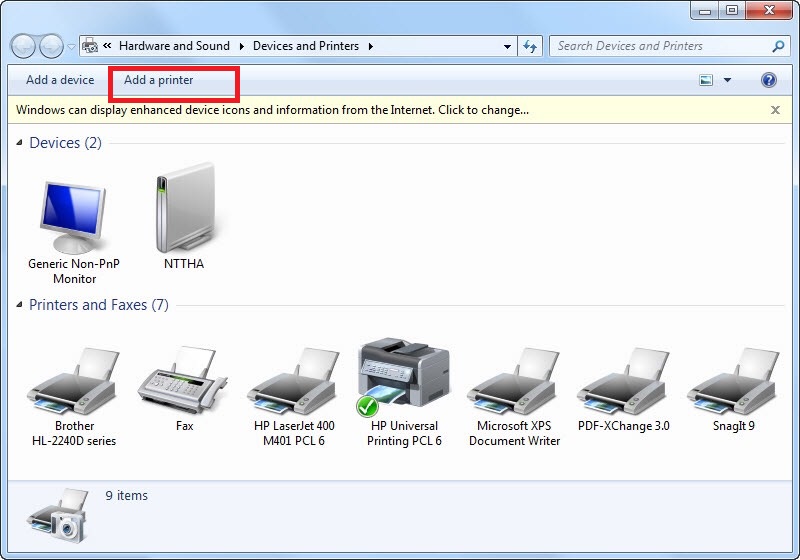800x560 pixels.
Task: Click the printer and camera icon in details pane
Action: pos(58,516)
